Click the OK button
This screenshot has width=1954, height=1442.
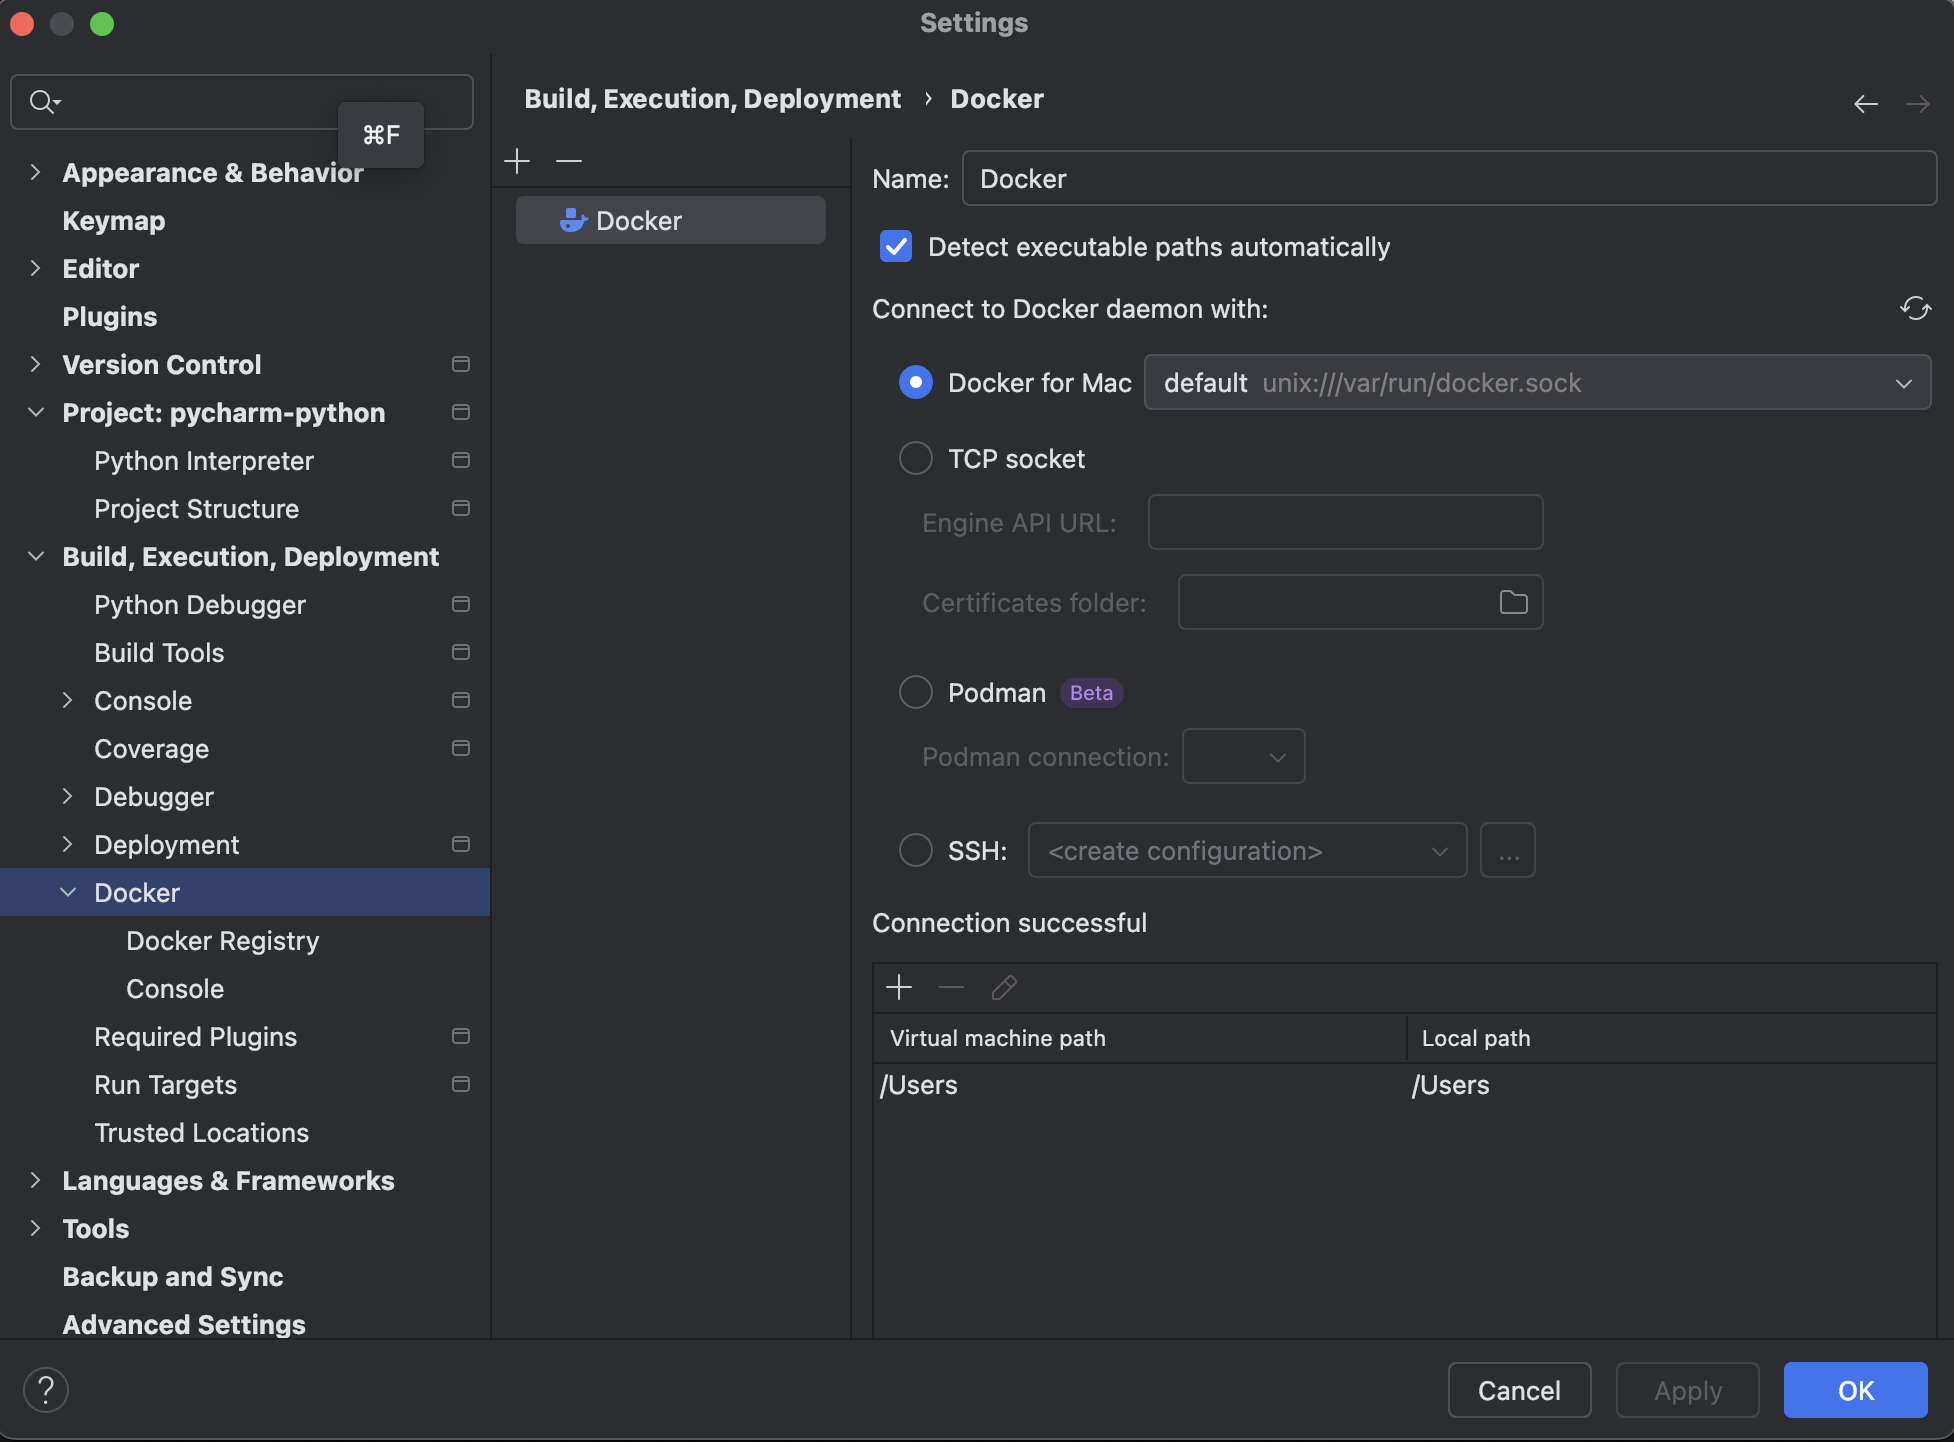[x=1855, y=1390]
